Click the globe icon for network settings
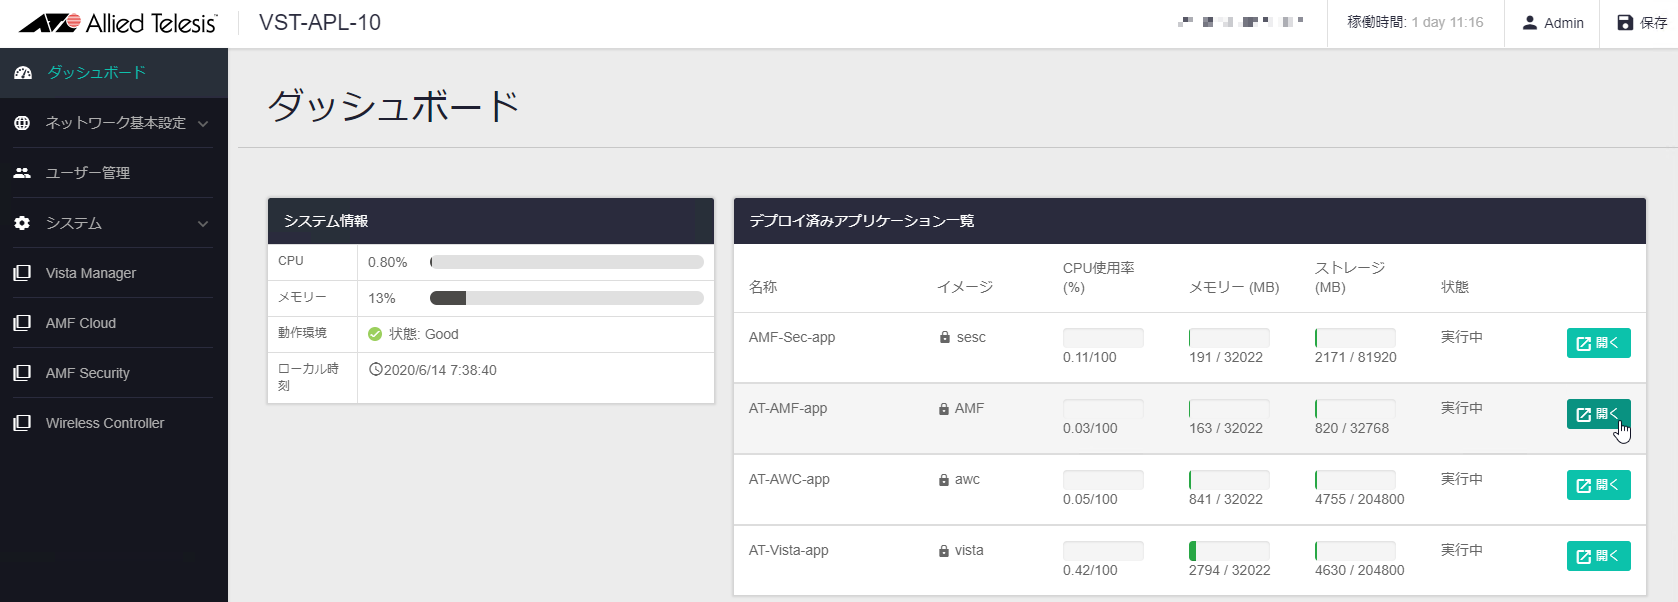Viewport: 1678px width, 602px height. point(22,123)
